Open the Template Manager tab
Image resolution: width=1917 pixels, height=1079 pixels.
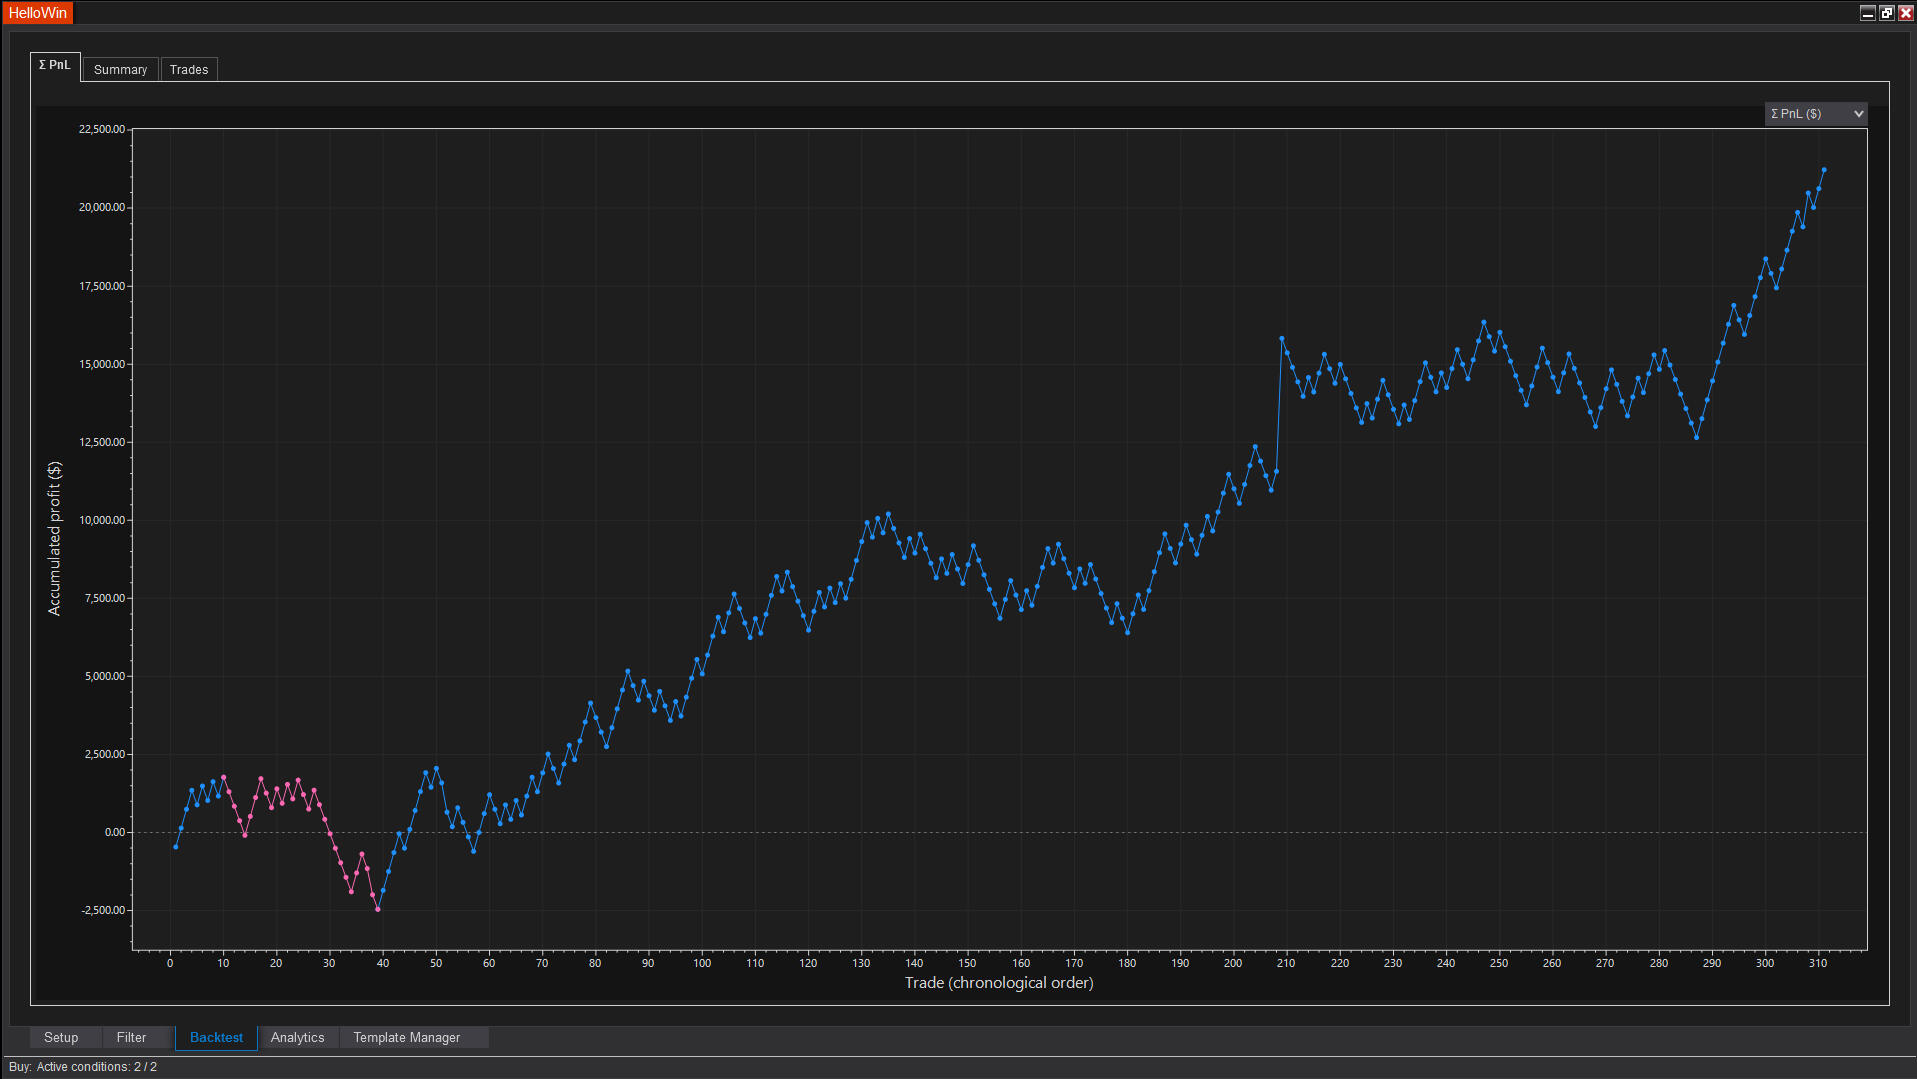pyautogui.click(x=406, y=1038)
